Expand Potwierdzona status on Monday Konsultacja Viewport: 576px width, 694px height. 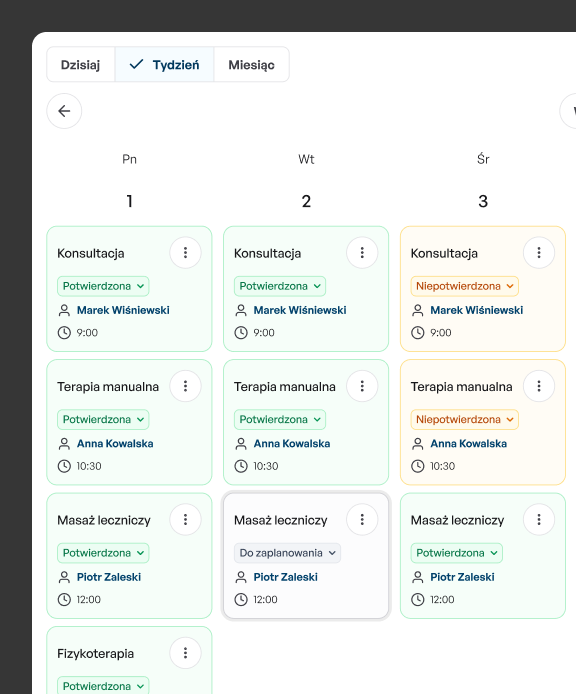tap(103, 286)
